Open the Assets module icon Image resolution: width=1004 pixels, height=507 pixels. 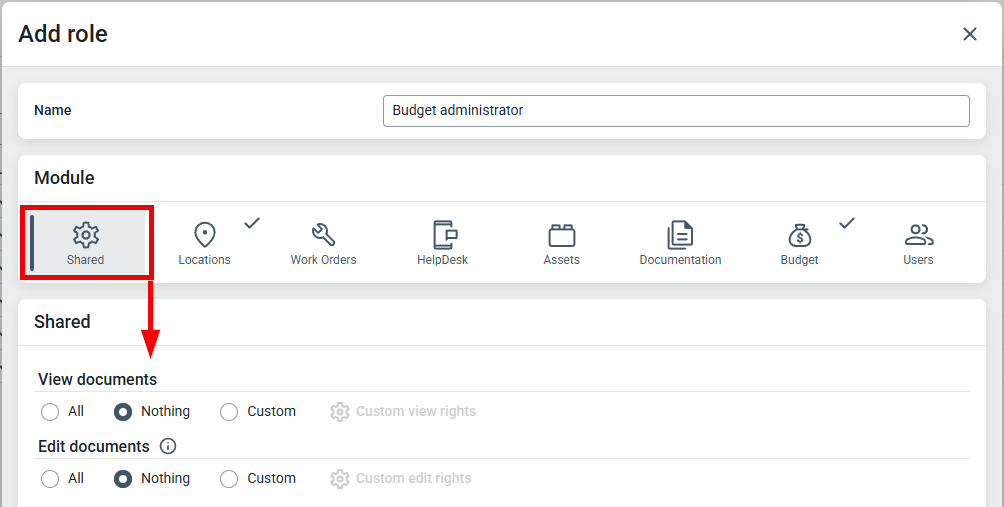click(562, 236)
